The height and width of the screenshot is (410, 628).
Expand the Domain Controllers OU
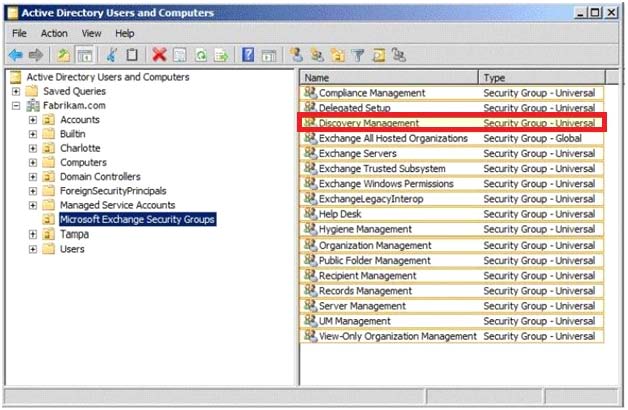pos(33,177)
